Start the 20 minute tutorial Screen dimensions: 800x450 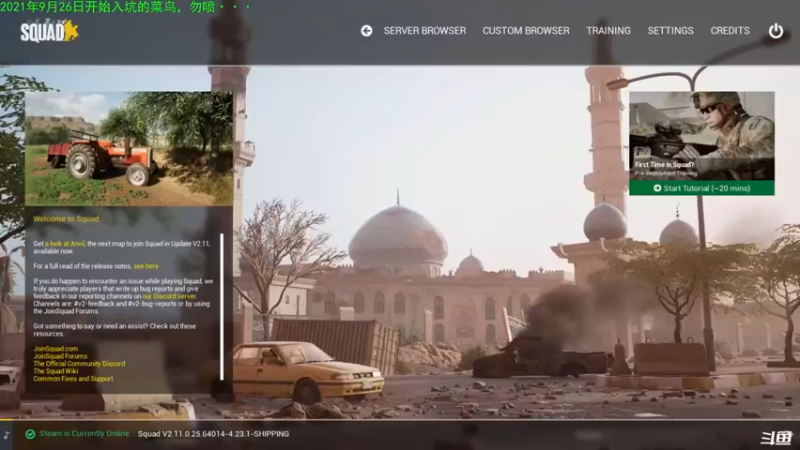[702, 188]
